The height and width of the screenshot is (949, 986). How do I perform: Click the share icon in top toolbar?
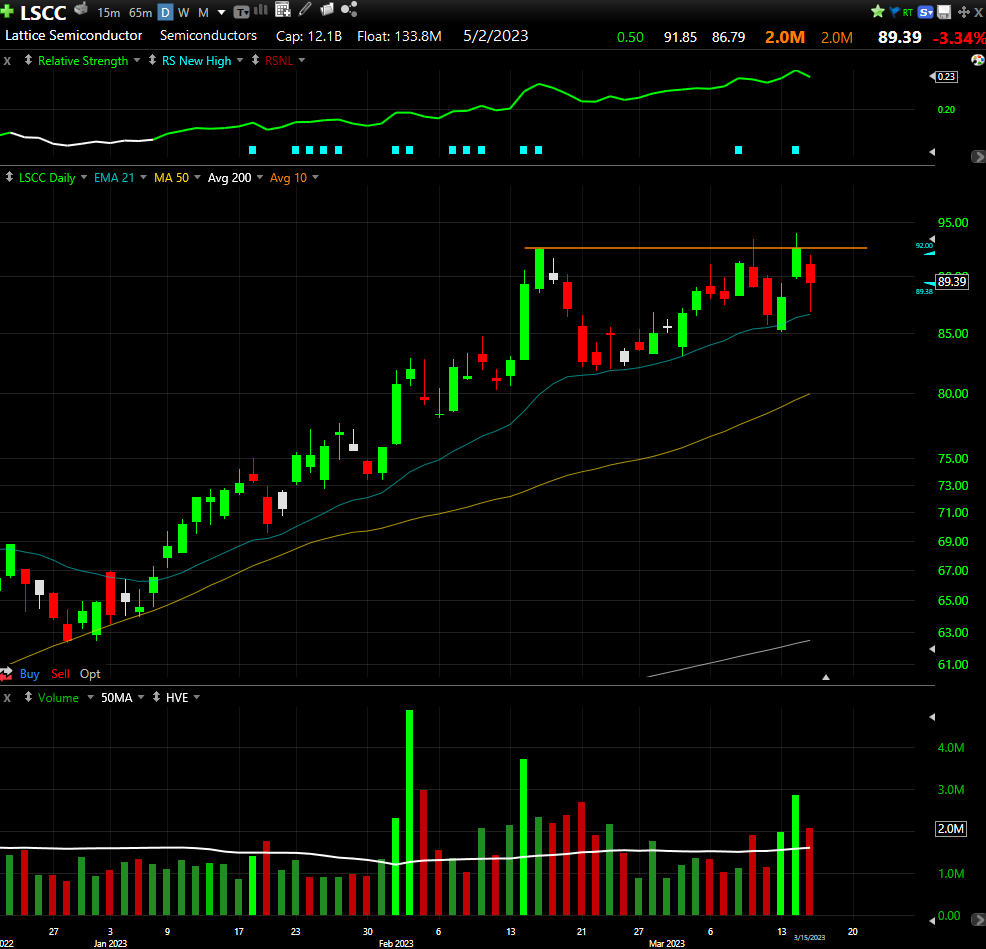[349, 9]
